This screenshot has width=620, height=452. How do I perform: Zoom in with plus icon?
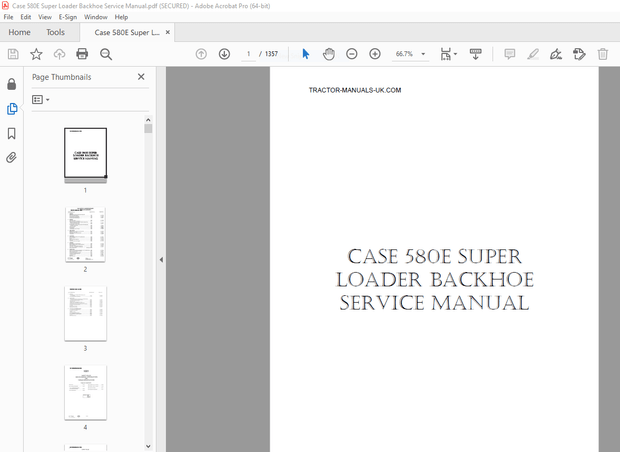click(375, 54)
